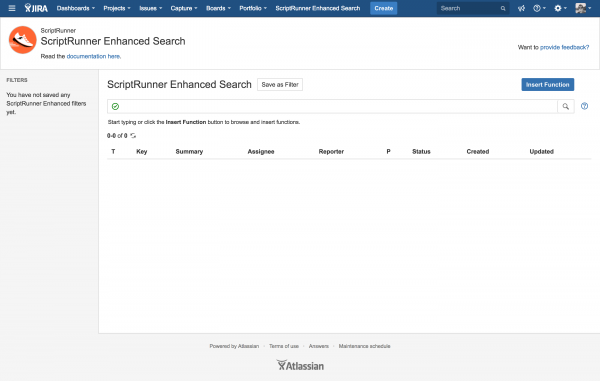The width and height of the screenshot is (600, 381).
Task: Run search with the magnifier button
Action: [566, 106]
